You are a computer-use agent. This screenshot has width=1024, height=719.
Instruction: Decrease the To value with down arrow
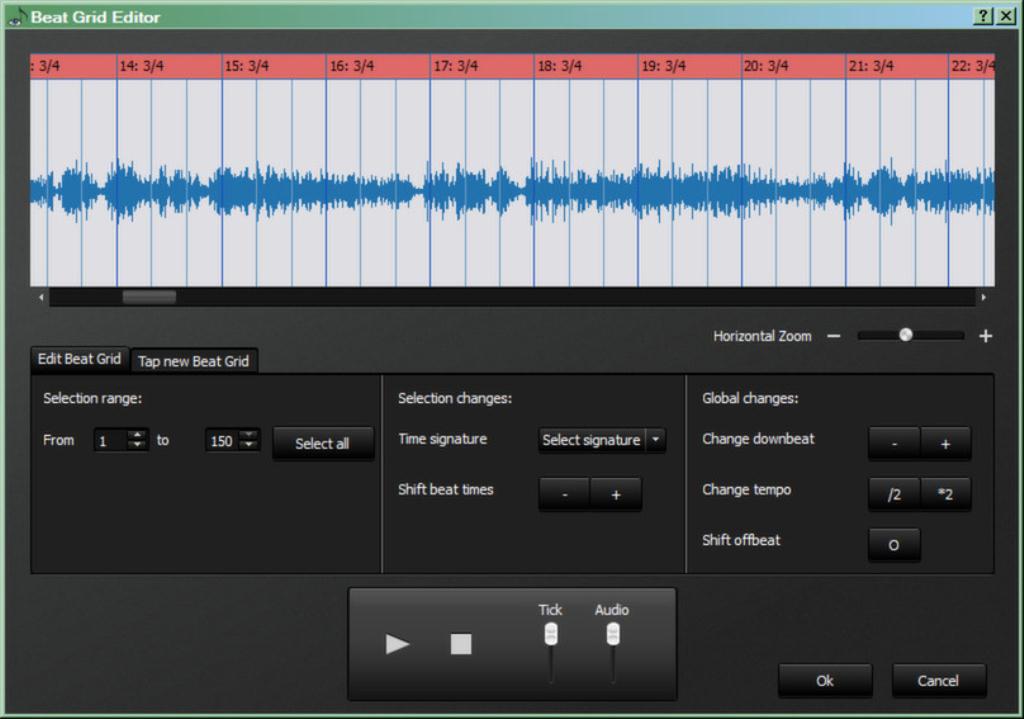pos(249,446)
